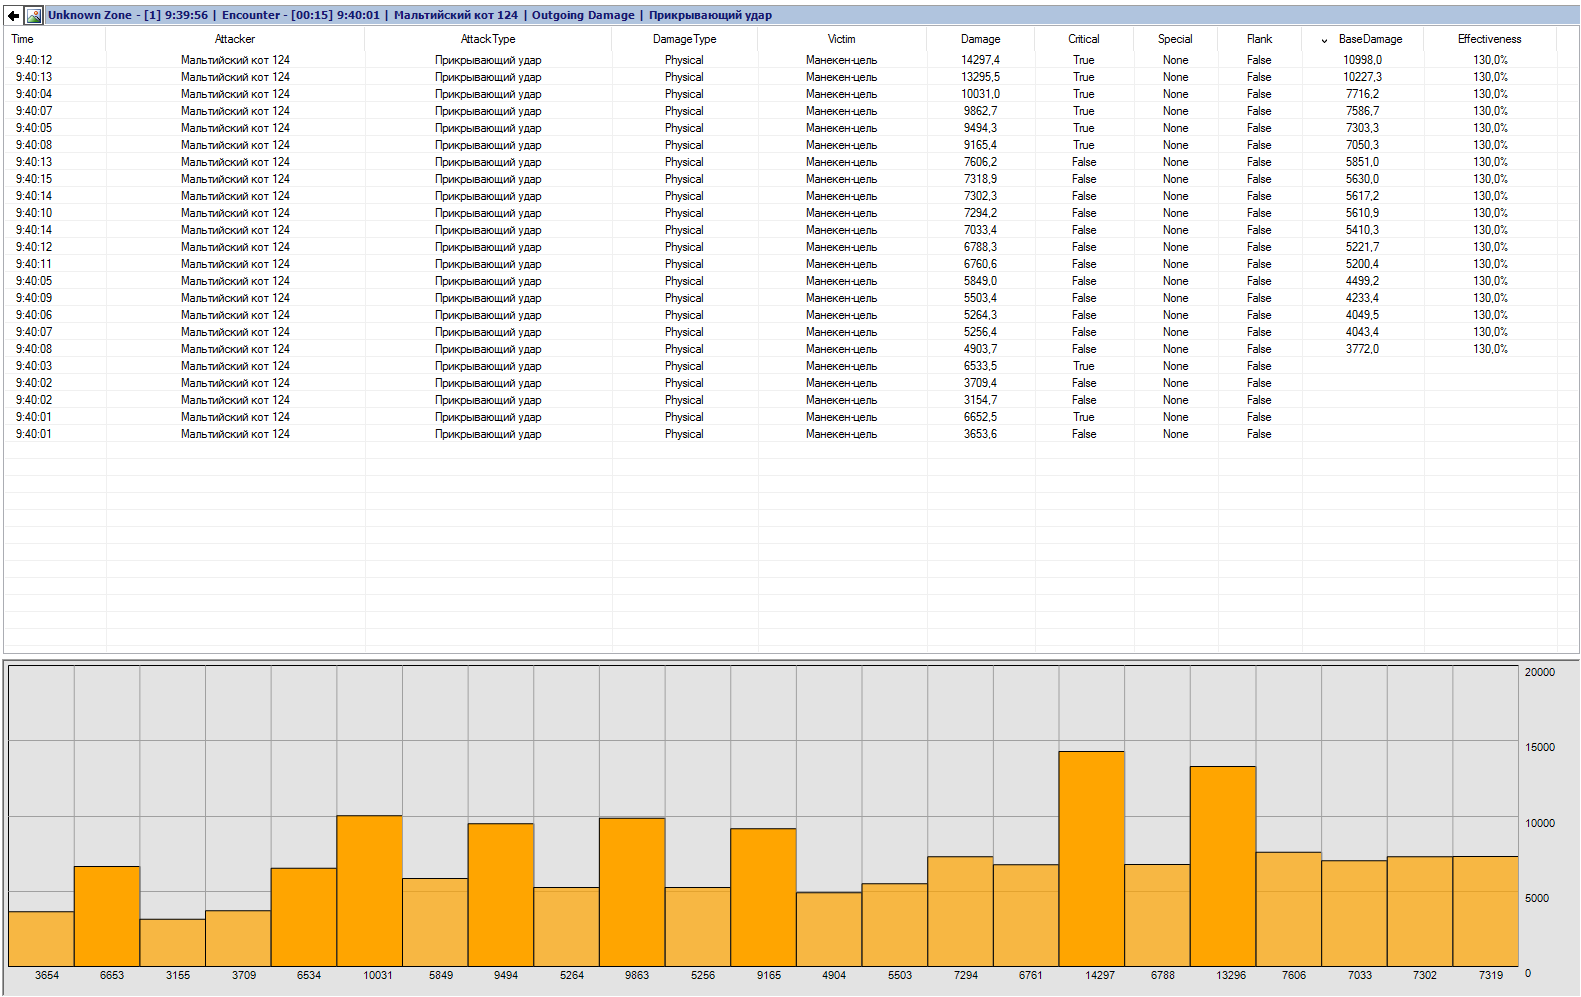
Task: Select the BaseDamage value 4499,2
Action: tap(1362, 281)
